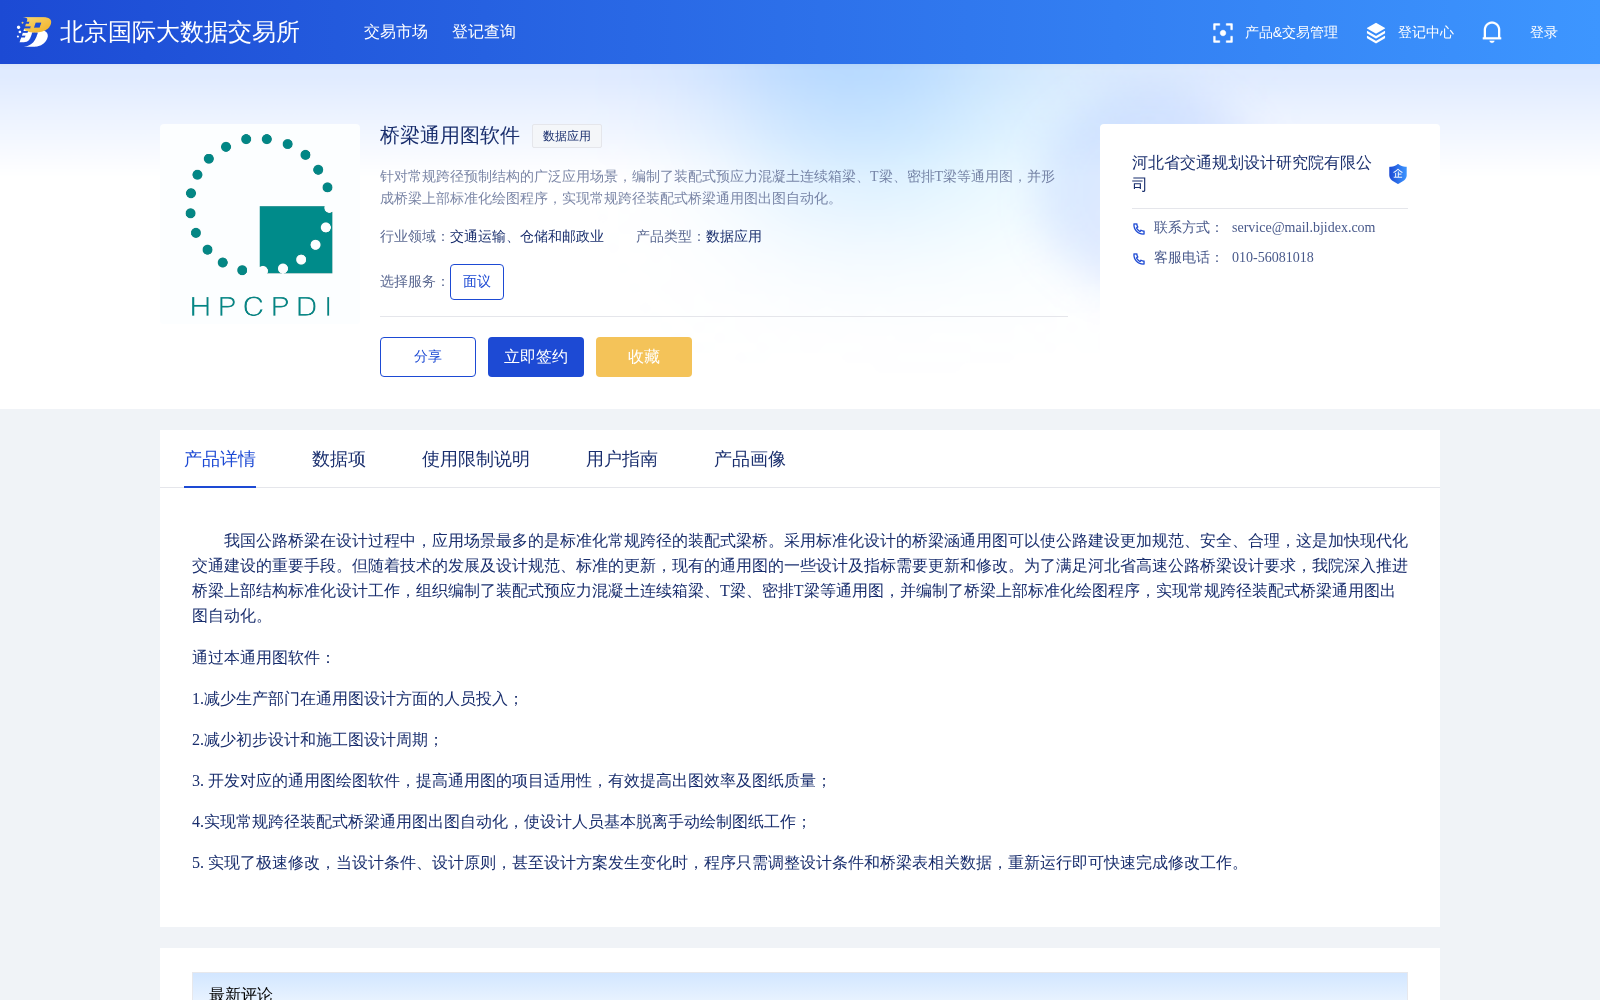Viewport: 1600px width, 1000px height.
Task: Click the Beijing data exchange logo icon
Action: 34,32
